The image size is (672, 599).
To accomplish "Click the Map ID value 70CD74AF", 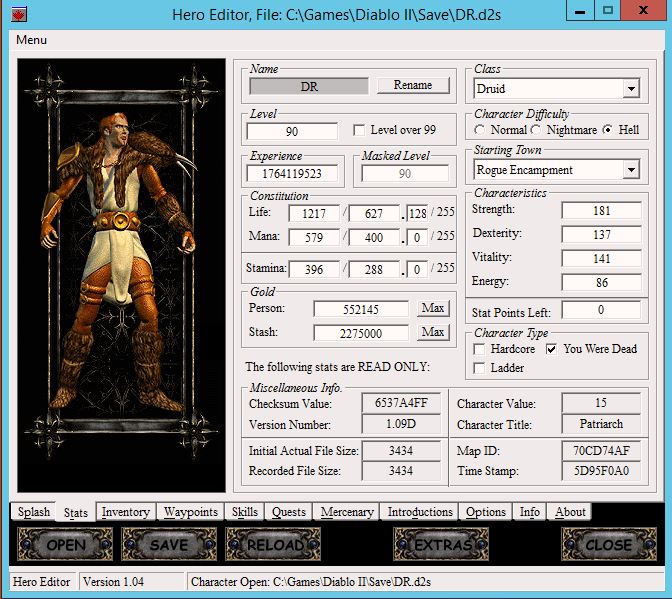I will pyautogui.click(x=601, y=451).
